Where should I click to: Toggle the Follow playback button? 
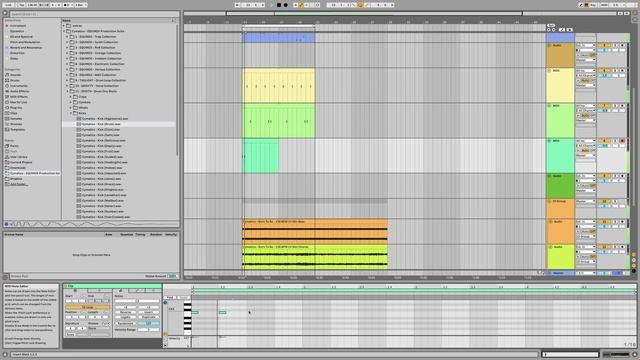237,5
